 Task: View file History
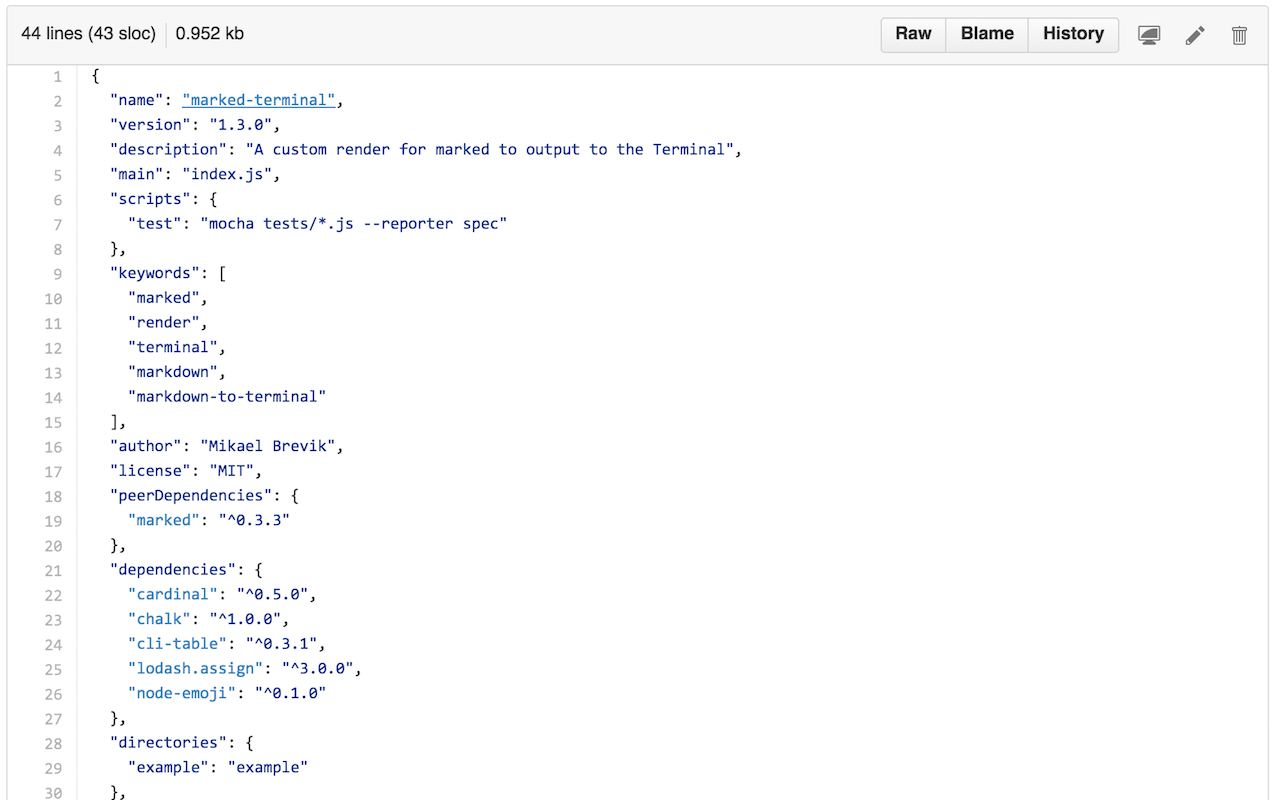coord(1073,34)
